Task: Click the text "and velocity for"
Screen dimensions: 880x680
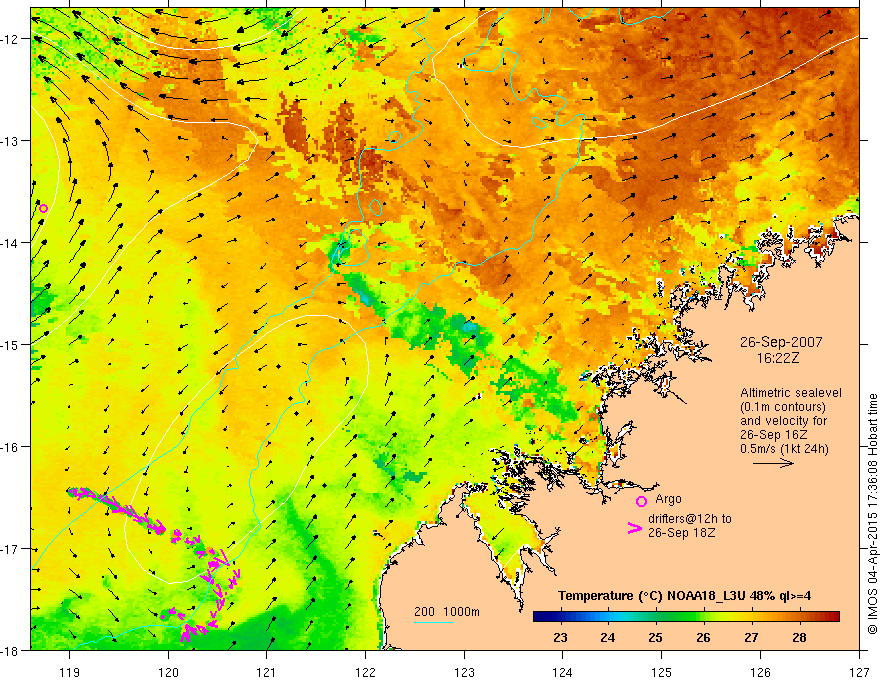Action: tap(783, 421)
